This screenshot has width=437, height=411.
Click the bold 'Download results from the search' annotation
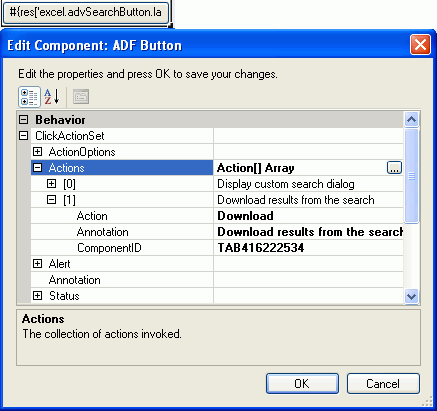(x=310, y=232)
